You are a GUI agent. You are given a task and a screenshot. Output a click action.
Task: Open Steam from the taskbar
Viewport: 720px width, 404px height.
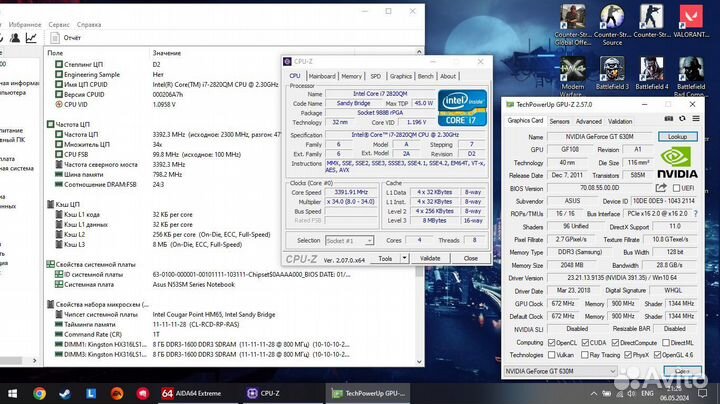tap(65, 393)
